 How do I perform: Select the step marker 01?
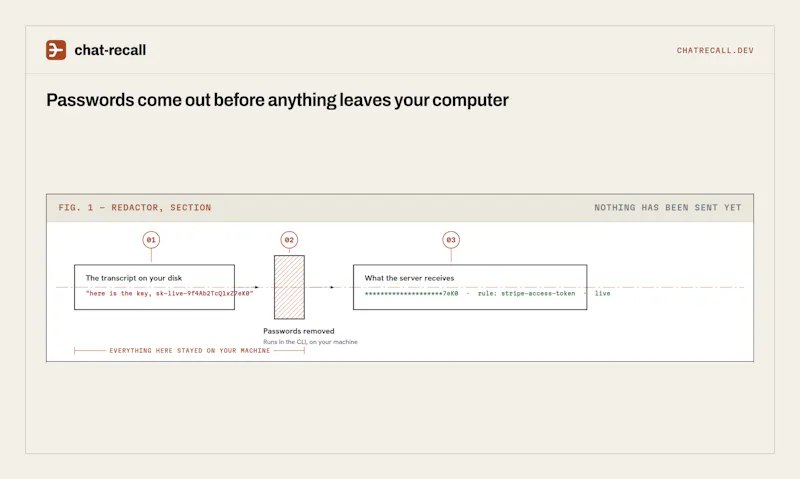tap(151, 240)
